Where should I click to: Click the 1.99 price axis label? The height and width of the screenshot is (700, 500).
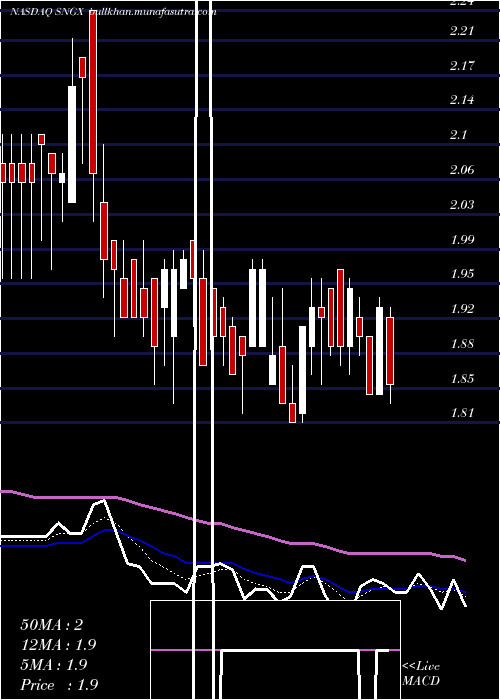[x=462, y=239]
